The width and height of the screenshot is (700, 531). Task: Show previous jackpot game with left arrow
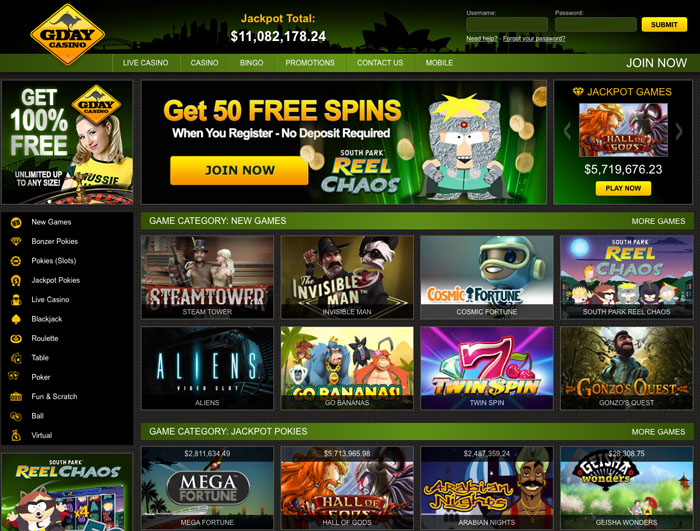(567, 131)
